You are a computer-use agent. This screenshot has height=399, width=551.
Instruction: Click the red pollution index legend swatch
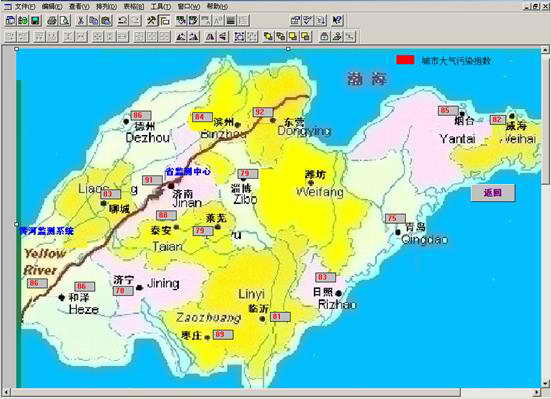pyautogui.click(x=405, y=60)
